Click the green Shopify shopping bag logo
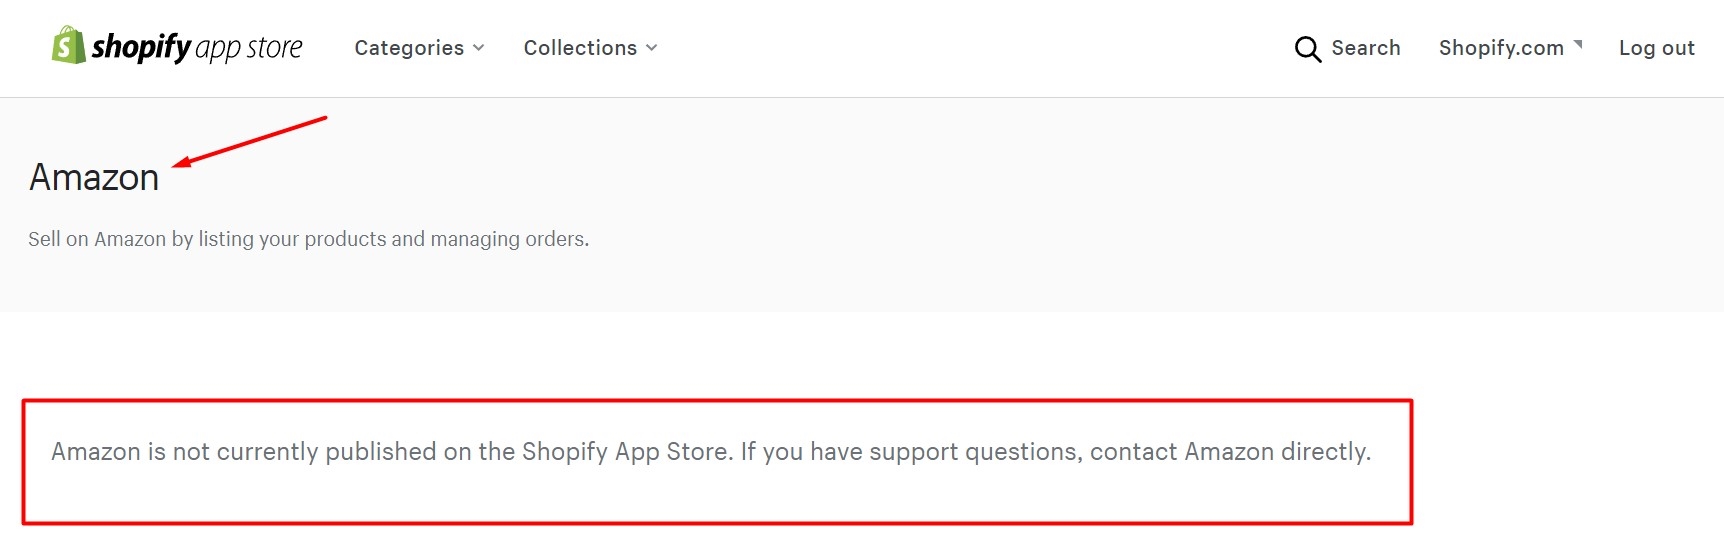This screenshot has width=1724, height=553. (x=69, y=46)
